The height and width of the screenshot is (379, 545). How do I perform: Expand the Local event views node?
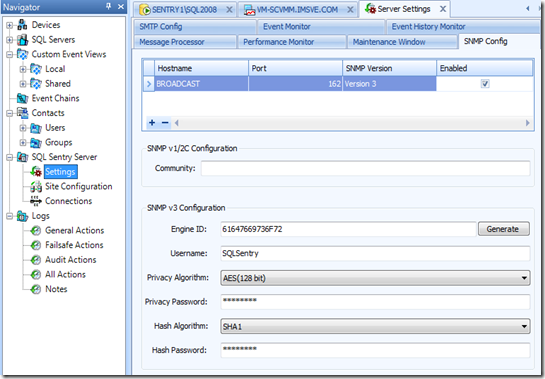(x=23, y=69)
